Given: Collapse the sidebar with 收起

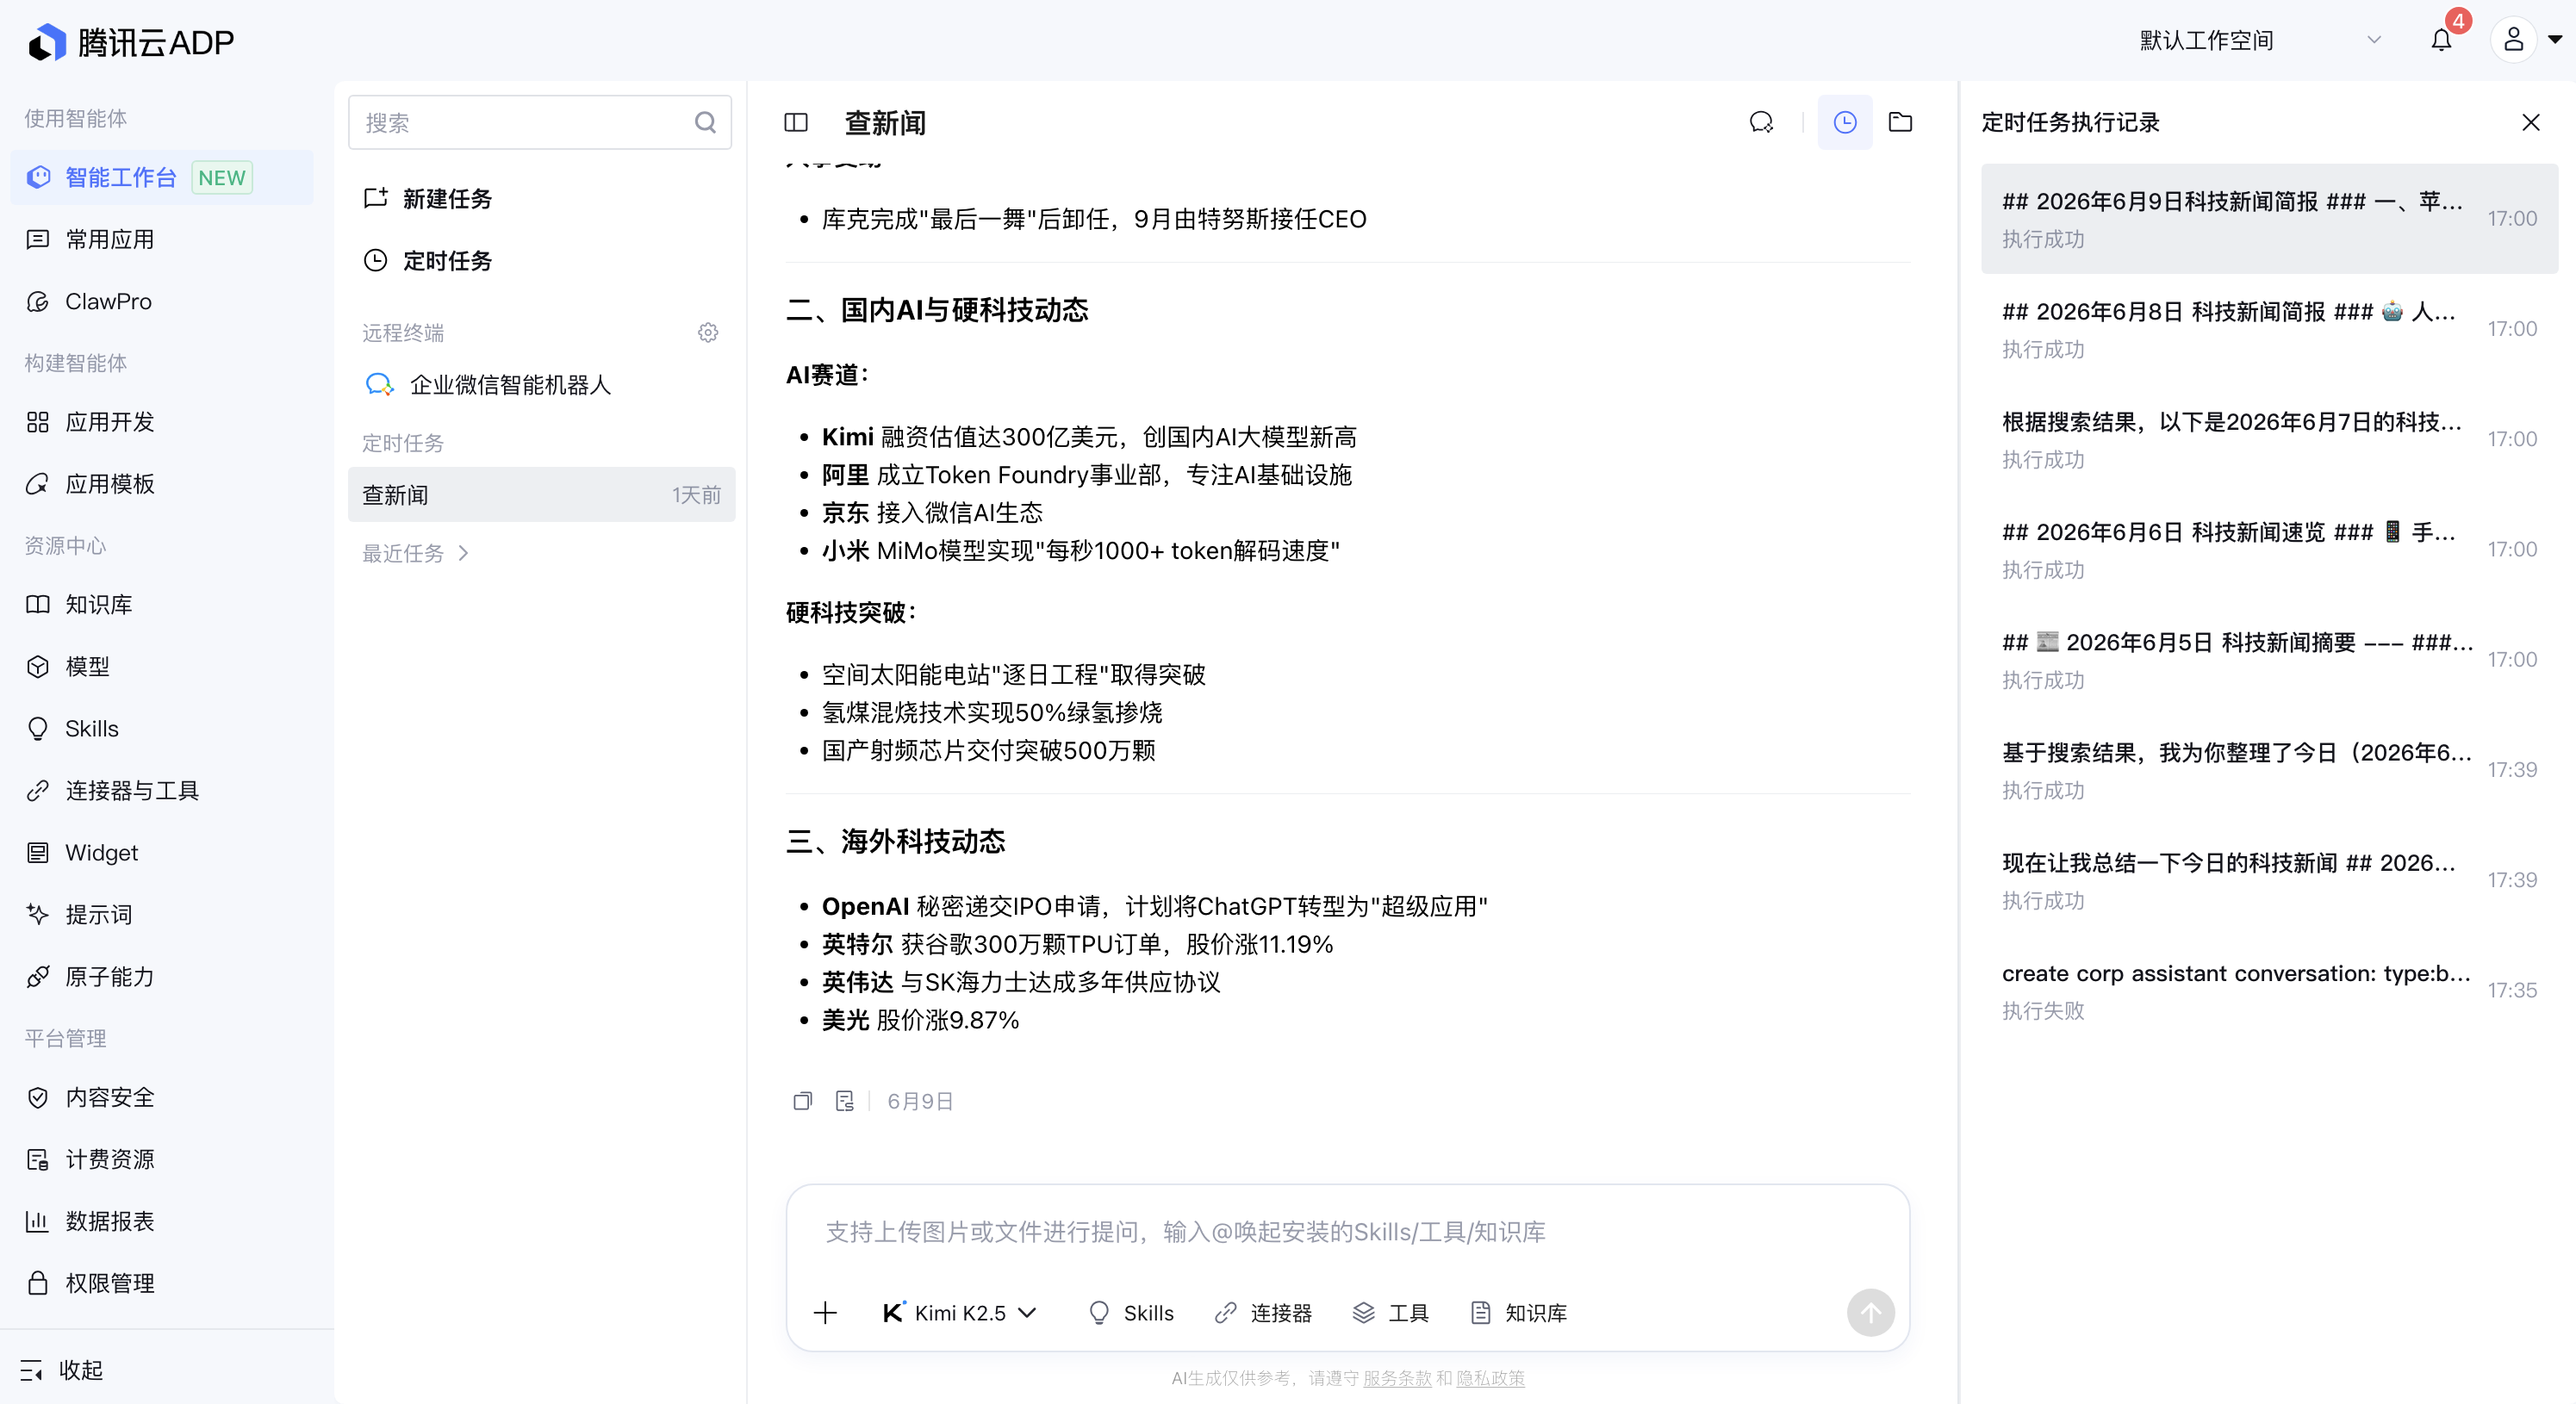Looking at the screenshot, I should pyautogui.click(x=62, y=1370).
